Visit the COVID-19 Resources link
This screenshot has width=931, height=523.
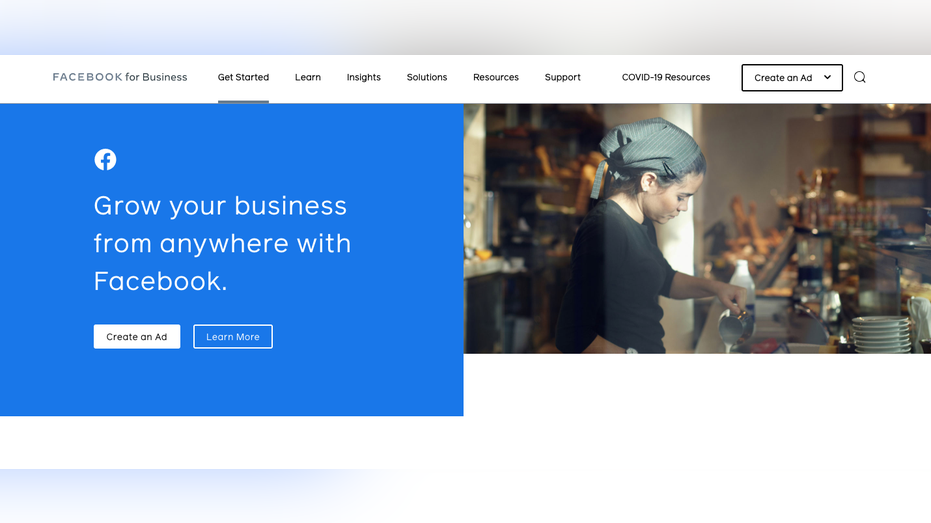(x=666, y=77)
